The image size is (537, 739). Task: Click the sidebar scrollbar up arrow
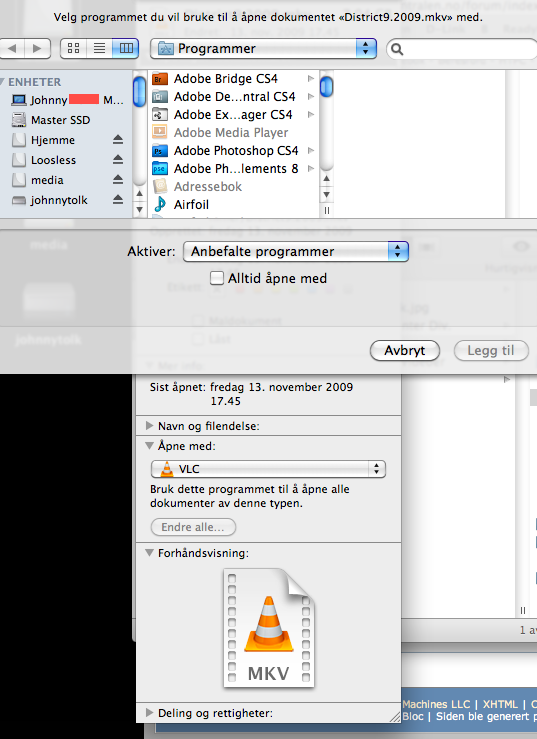[139, 194]
